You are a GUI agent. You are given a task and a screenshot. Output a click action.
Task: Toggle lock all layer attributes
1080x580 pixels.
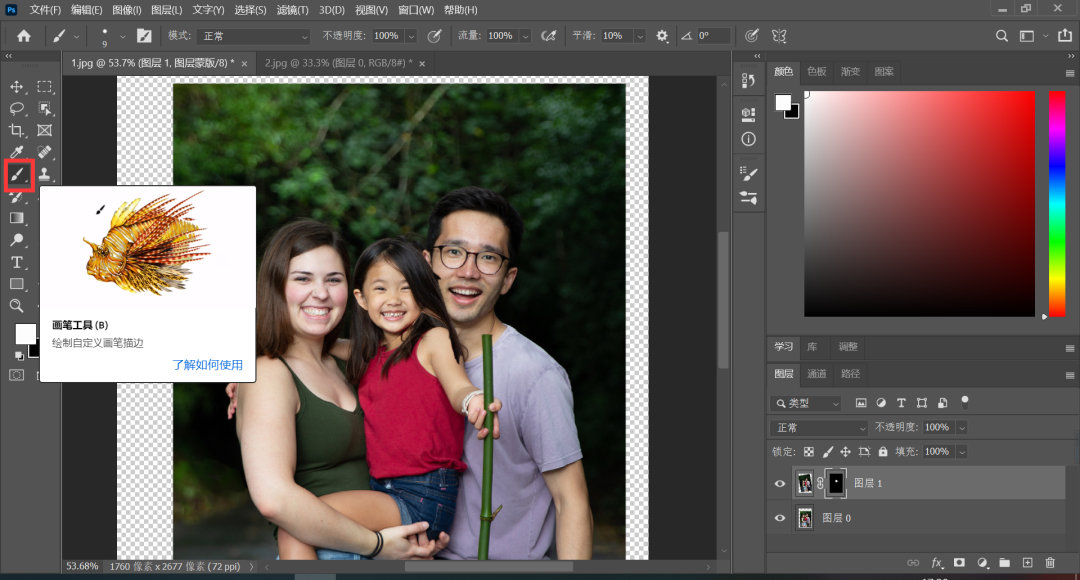[883, 452]
